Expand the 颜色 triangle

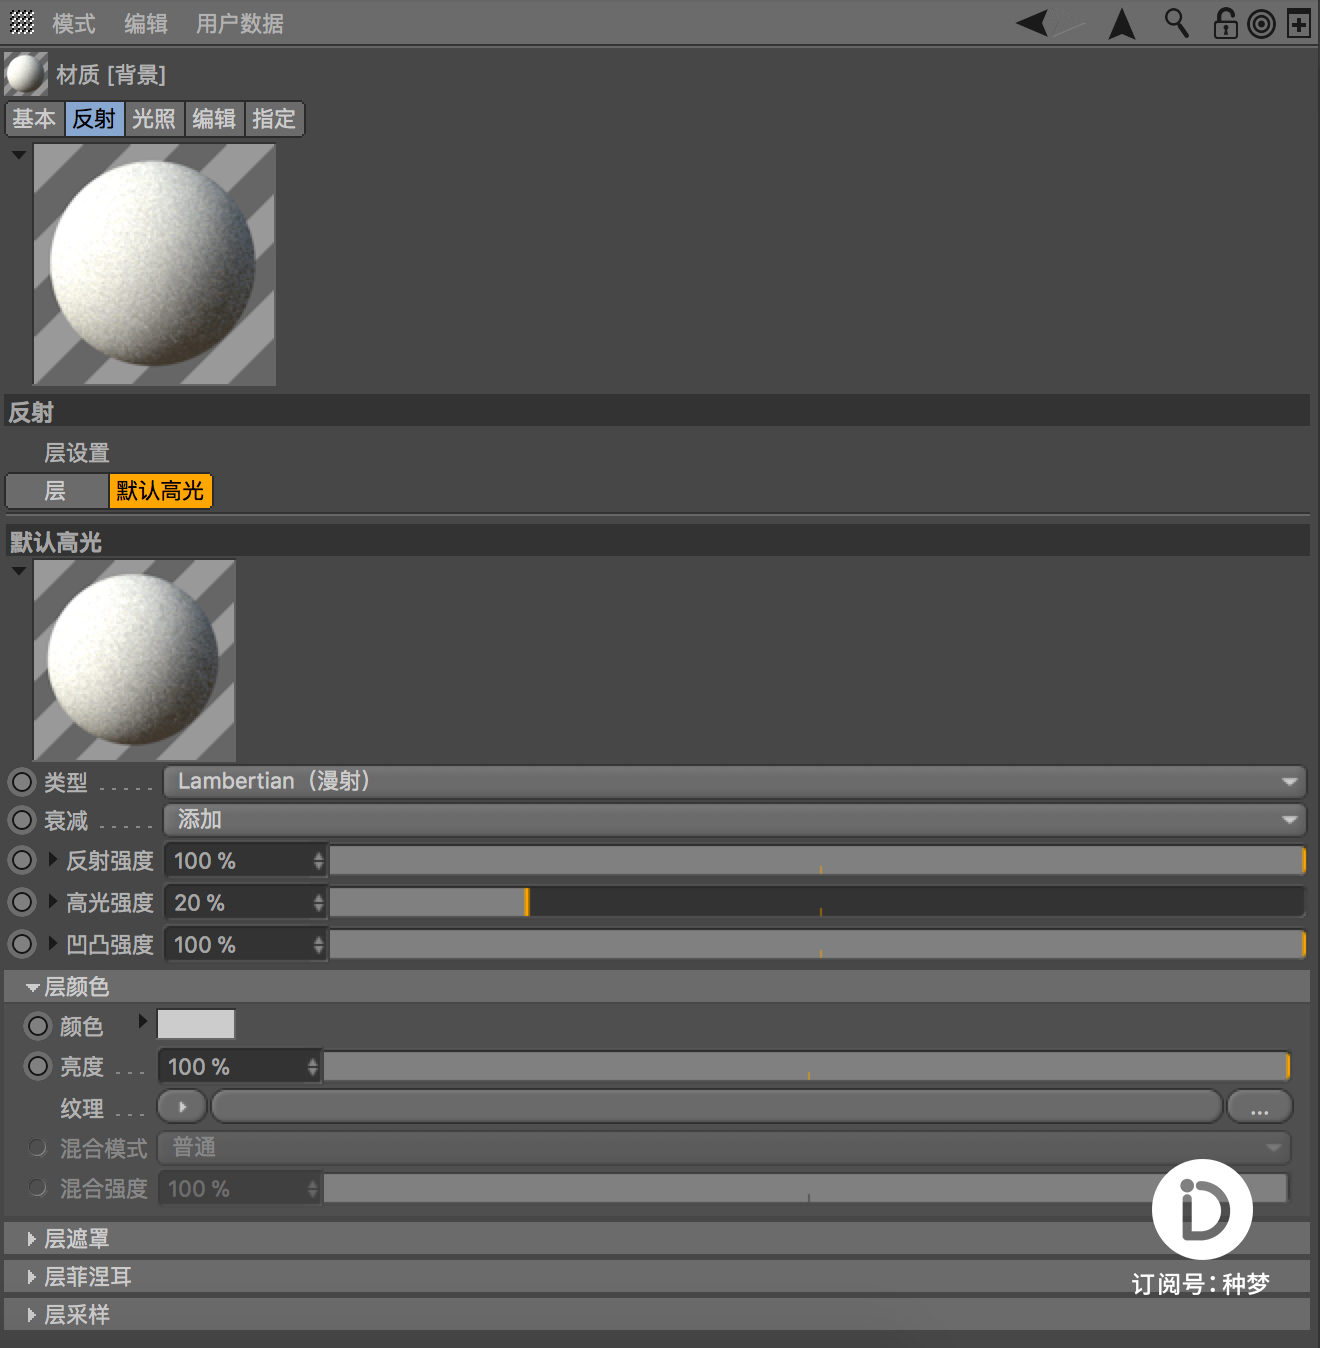[x=142, y=1021]
